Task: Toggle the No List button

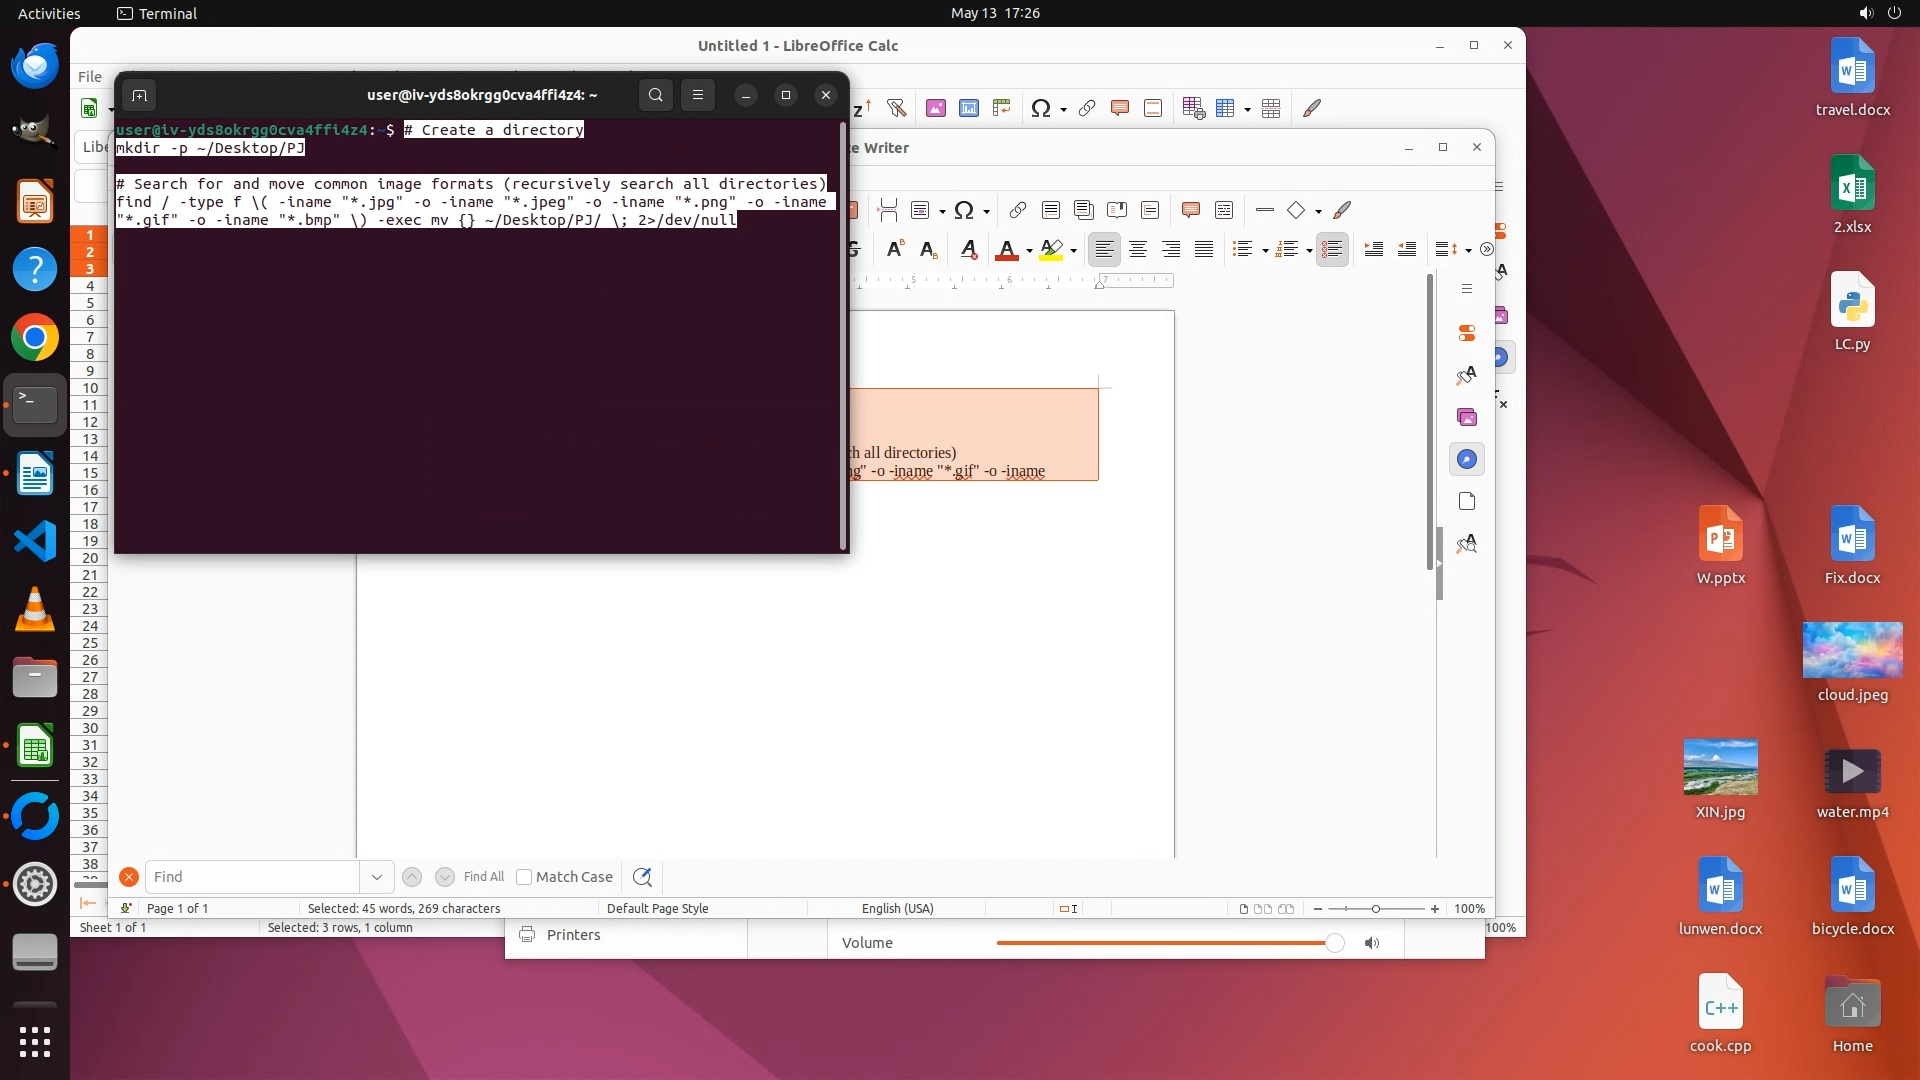Action: point(1332,250)
